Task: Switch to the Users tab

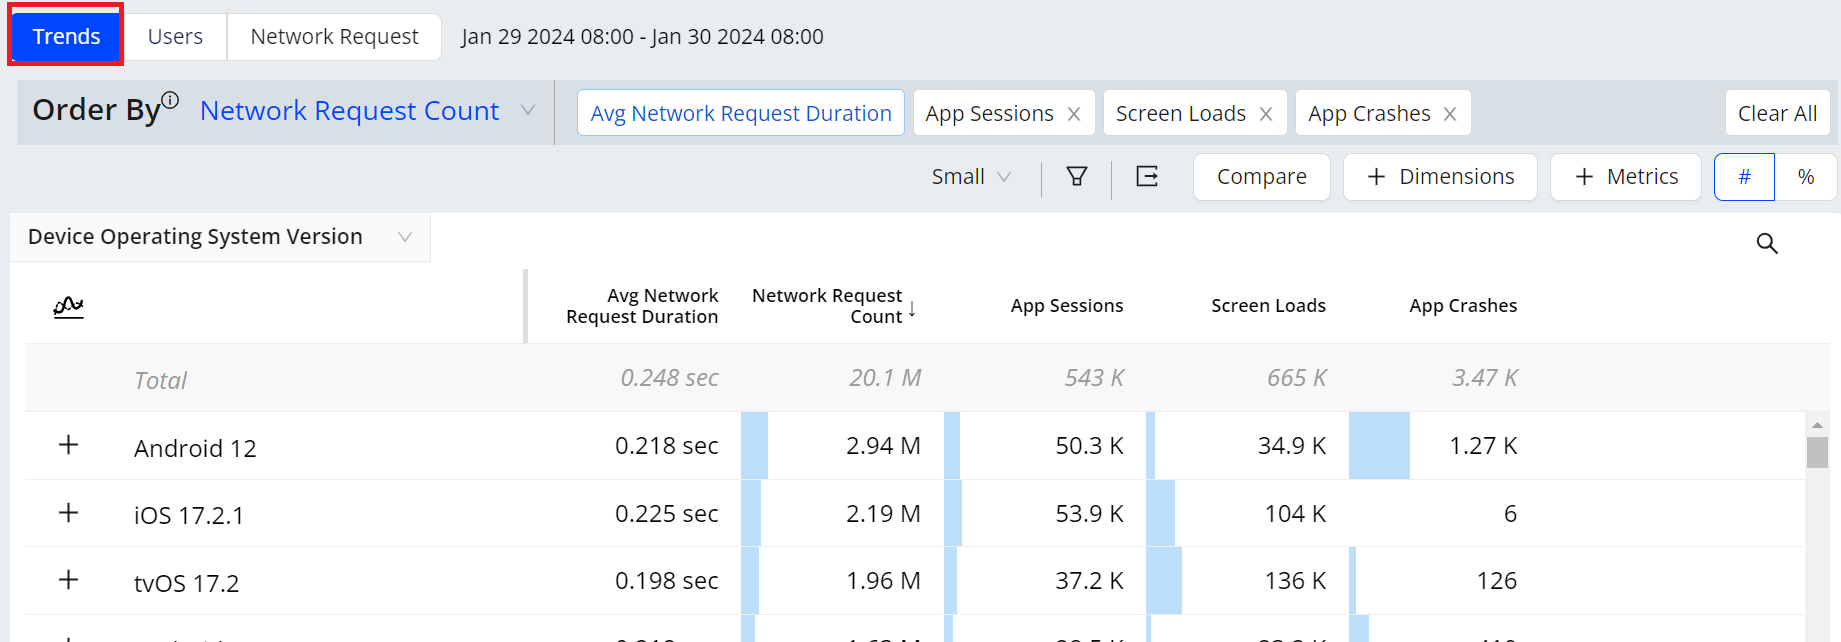Action: coord(175,37)
